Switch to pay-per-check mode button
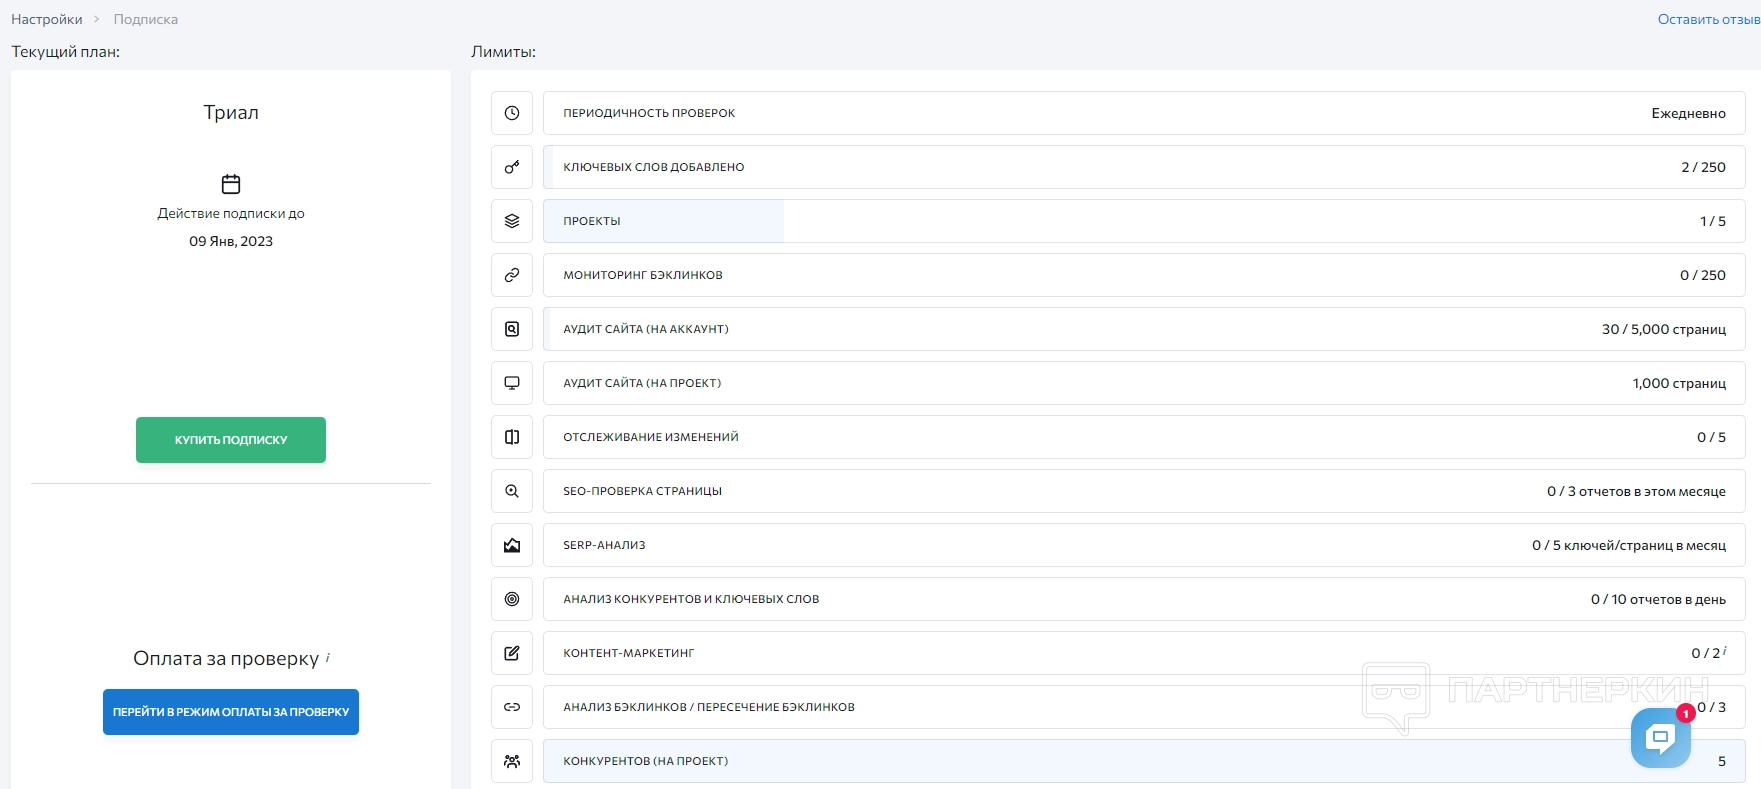This screenshot has height=789, width=1761. (231, 712)
